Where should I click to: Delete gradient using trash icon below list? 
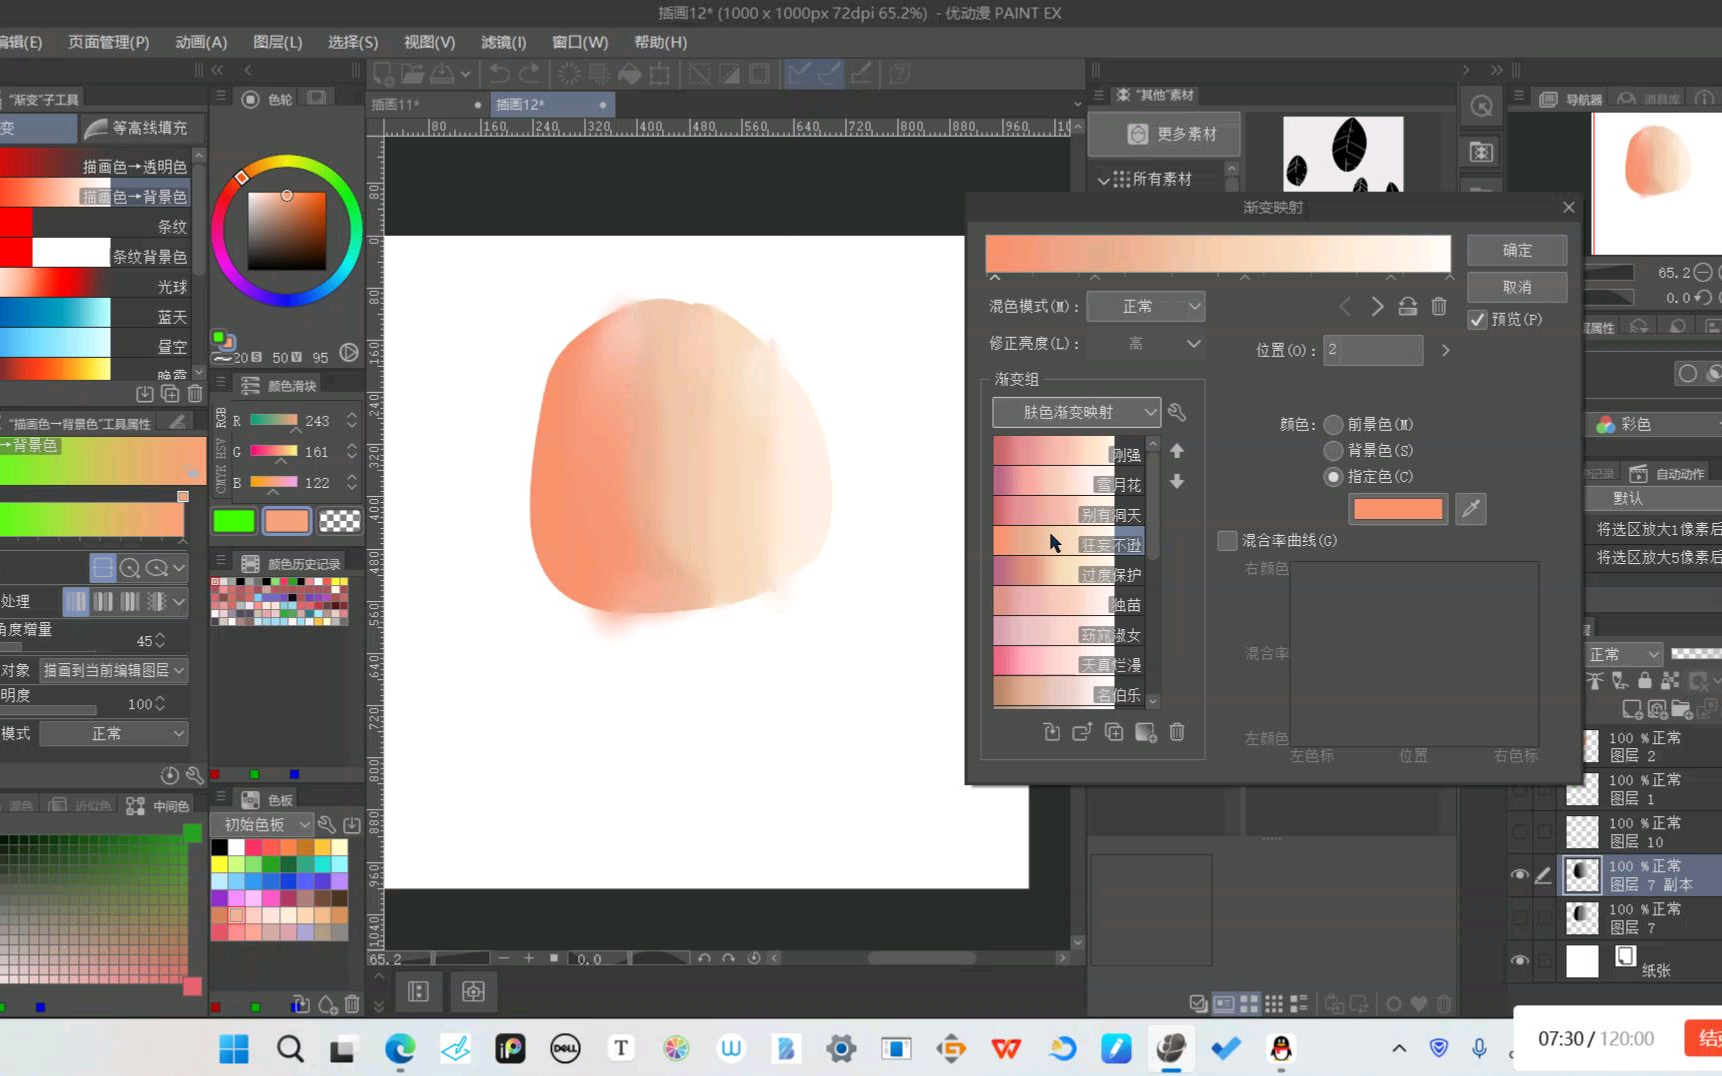coord(1177,733)
